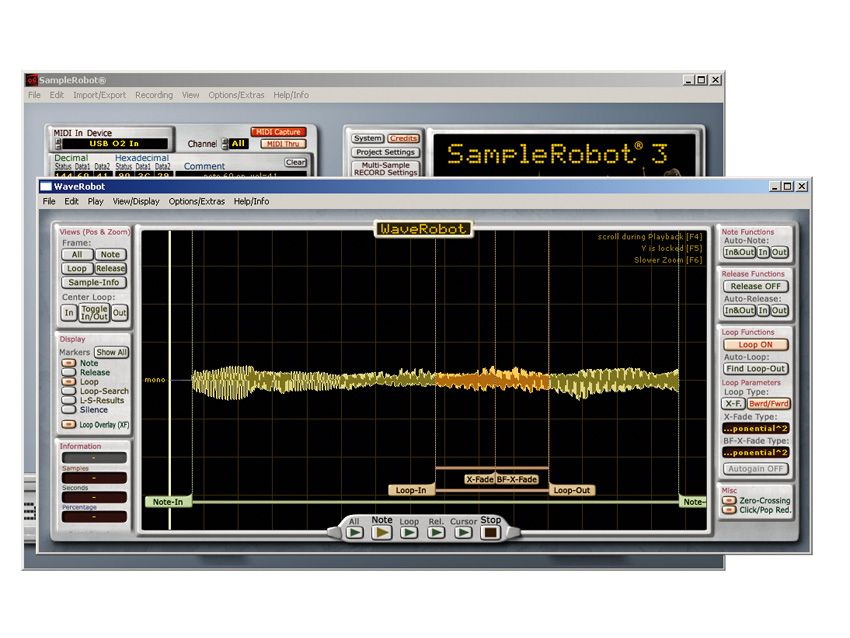Select Bwrd/Fwrd loop type
This screenshot has width=850, height=638.
coord(769,404)
